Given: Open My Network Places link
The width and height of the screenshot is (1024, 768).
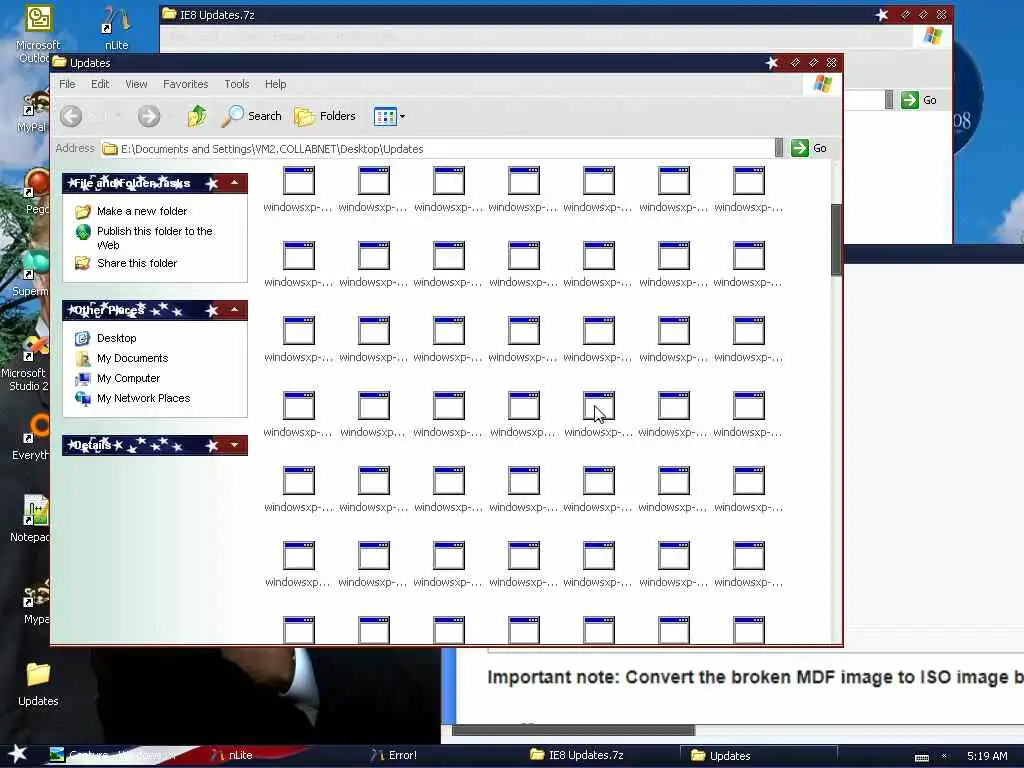Looking at the screenshot, I should (144, 398).
